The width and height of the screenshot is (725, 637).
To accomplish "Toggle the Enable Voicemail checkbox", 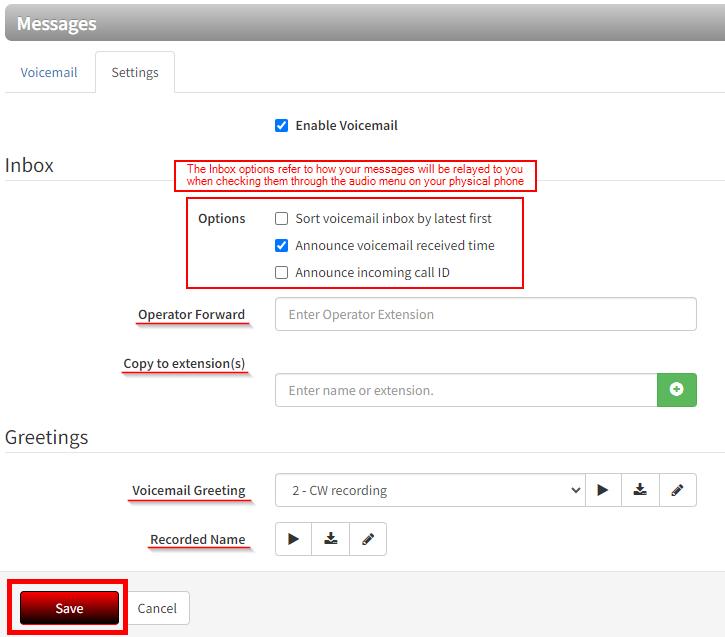I will pos(282,125).
